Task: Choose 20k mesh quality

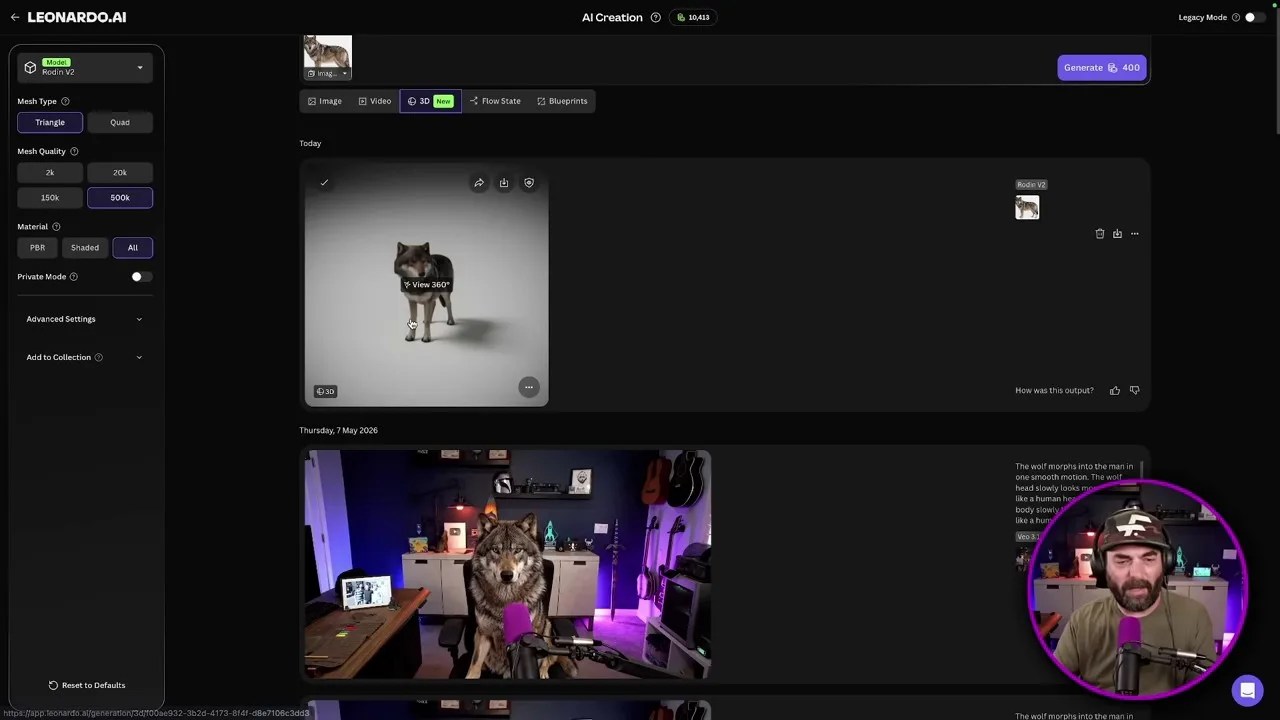Action: pos(120,172)
